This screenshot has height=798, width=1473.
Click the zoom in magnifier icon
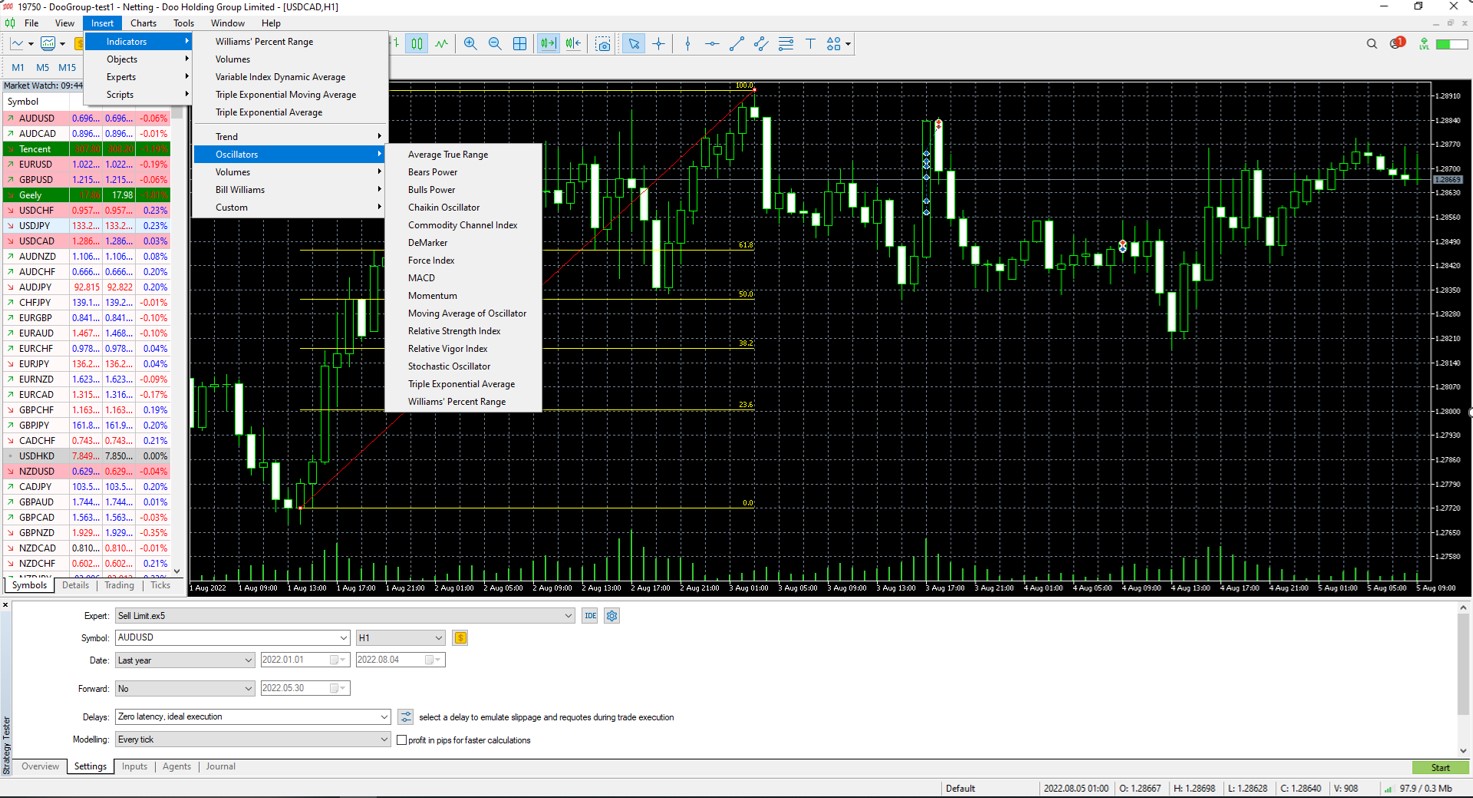(470, 44)
